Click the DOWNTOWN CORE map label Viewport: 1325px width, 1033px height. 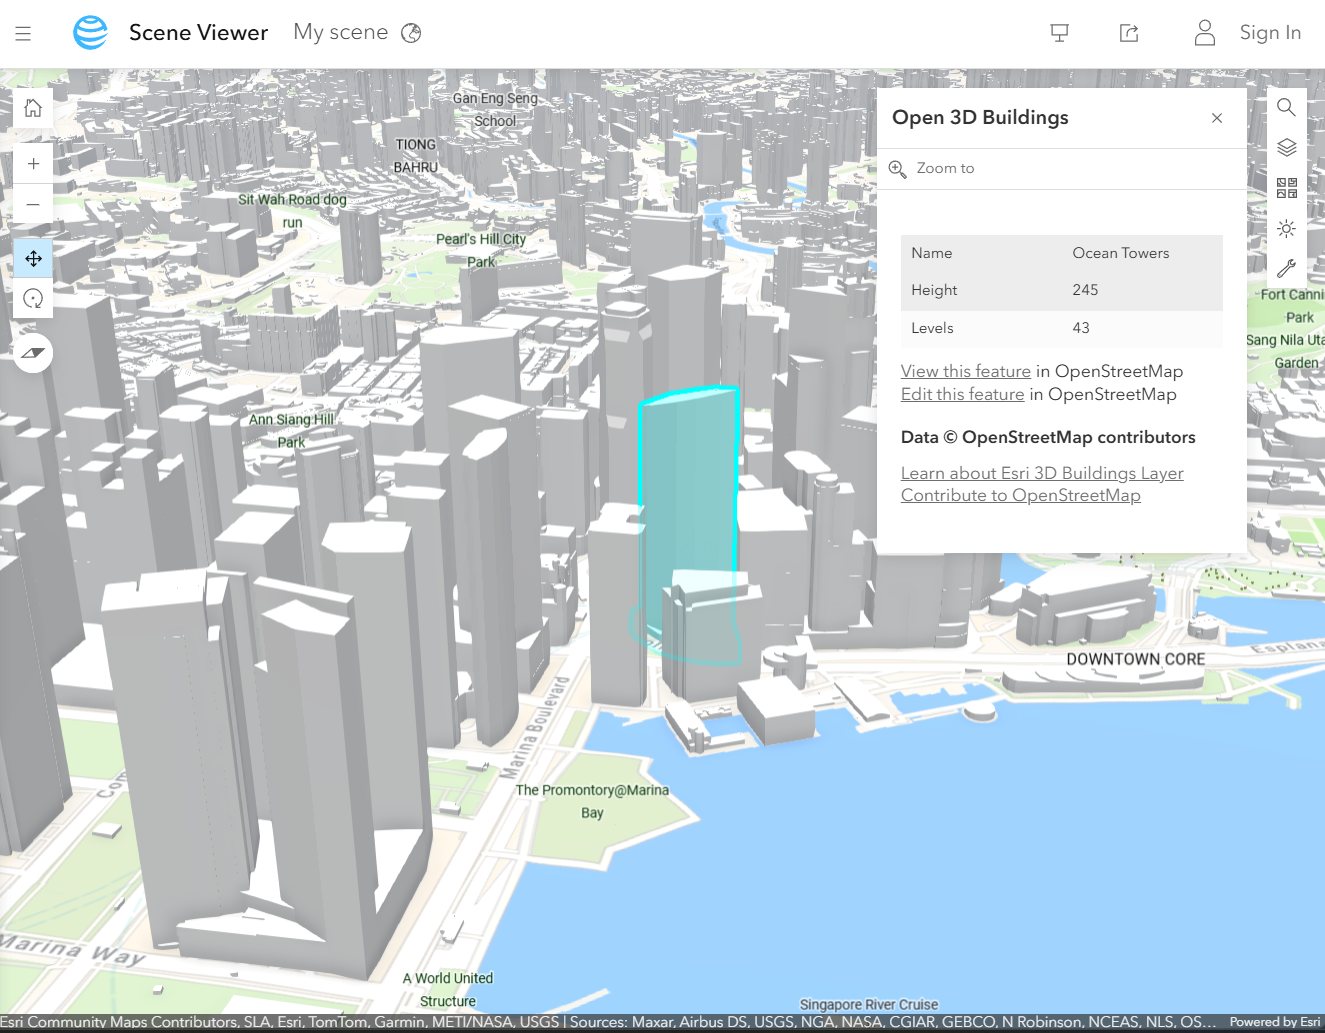point(1136,660)
